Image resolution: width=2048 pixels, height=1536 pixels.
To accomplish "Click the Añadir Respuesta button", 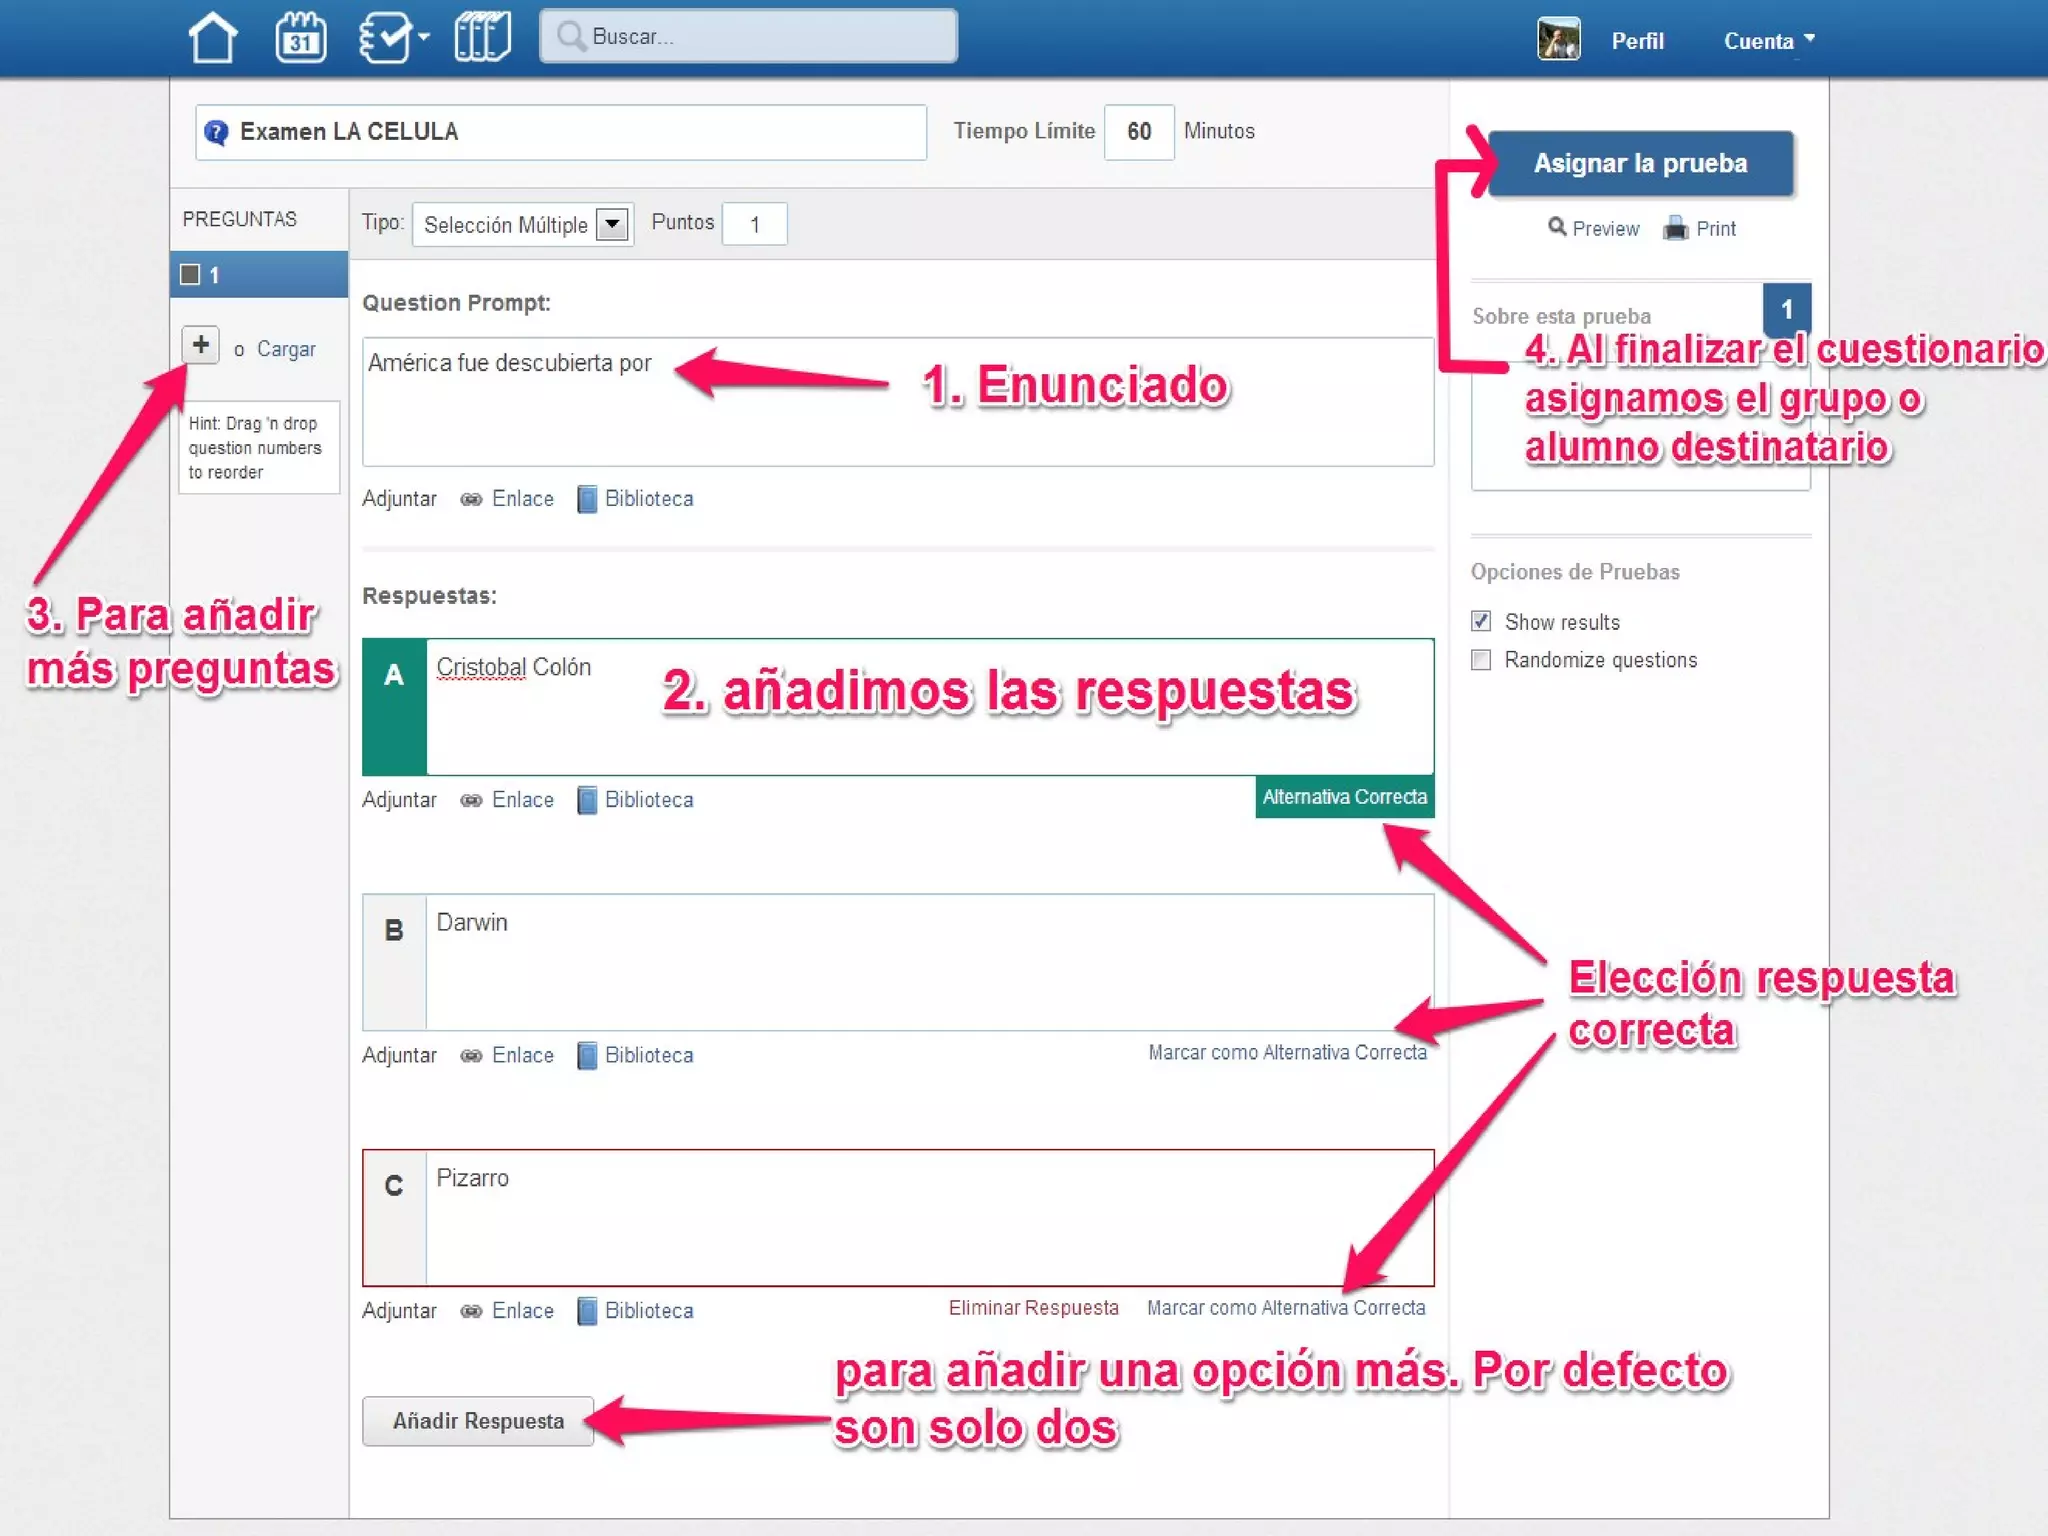I will [478, 1421].
